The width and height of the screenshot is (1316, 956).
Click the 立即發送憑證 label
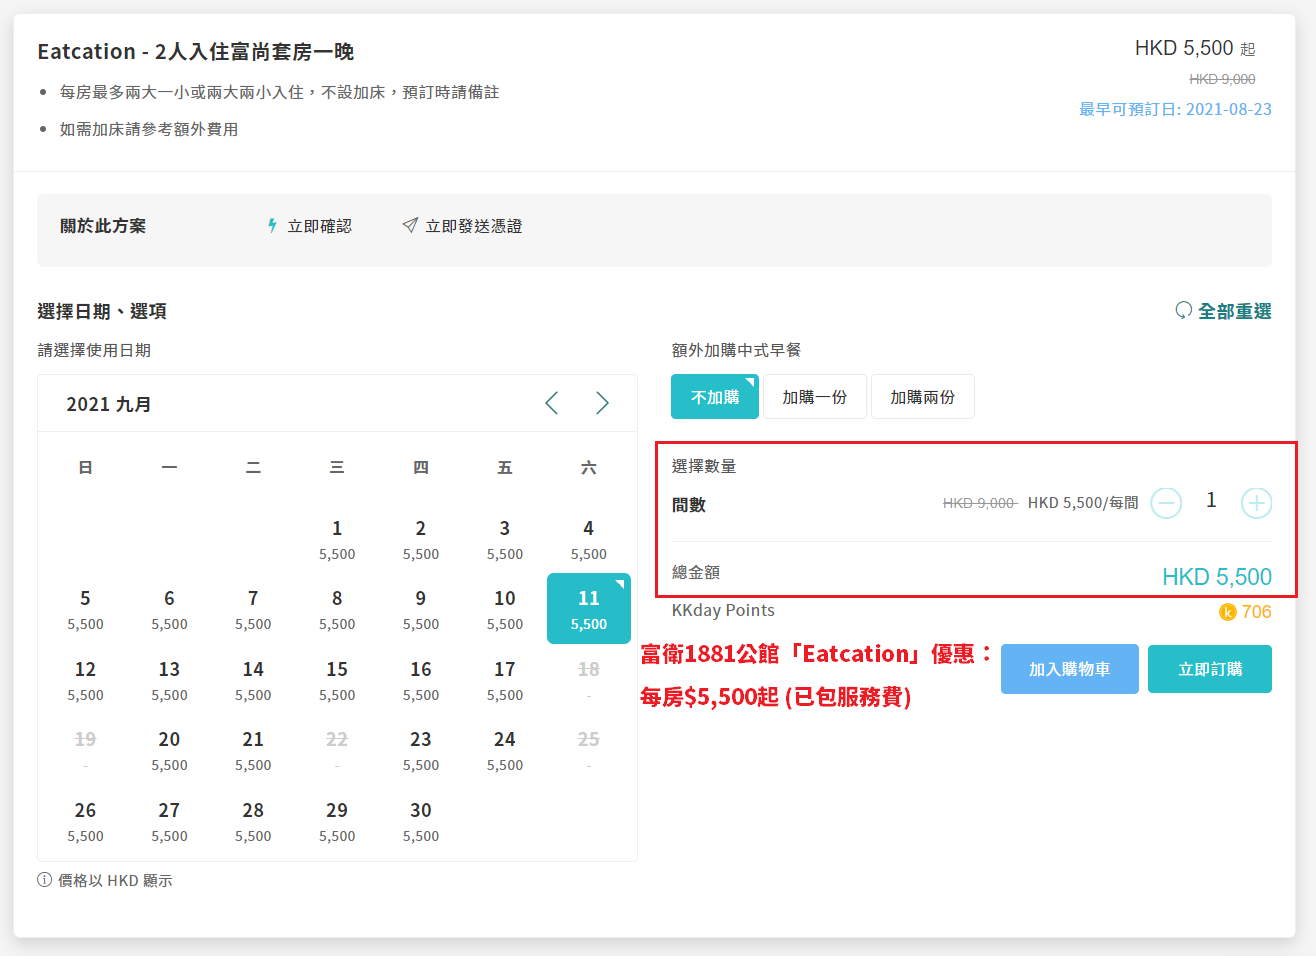[x=474, y=226]
